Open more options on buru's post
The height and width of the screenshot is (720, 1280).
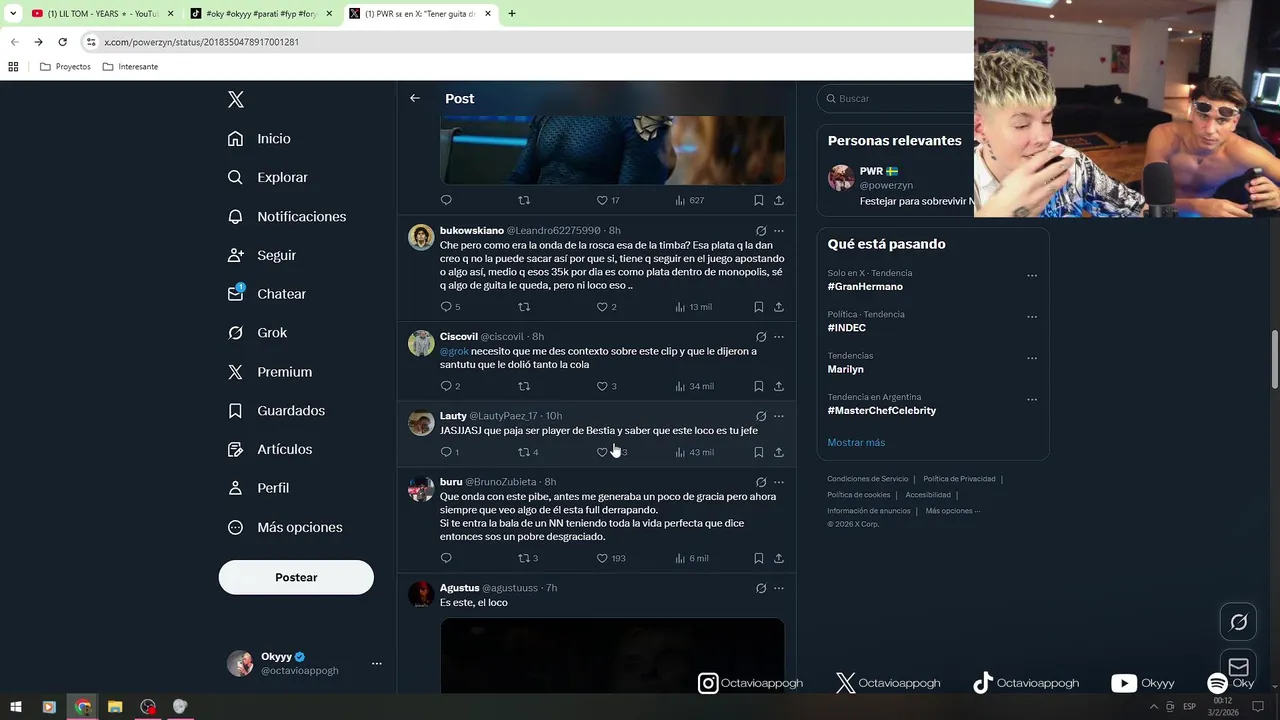(779, 482)
